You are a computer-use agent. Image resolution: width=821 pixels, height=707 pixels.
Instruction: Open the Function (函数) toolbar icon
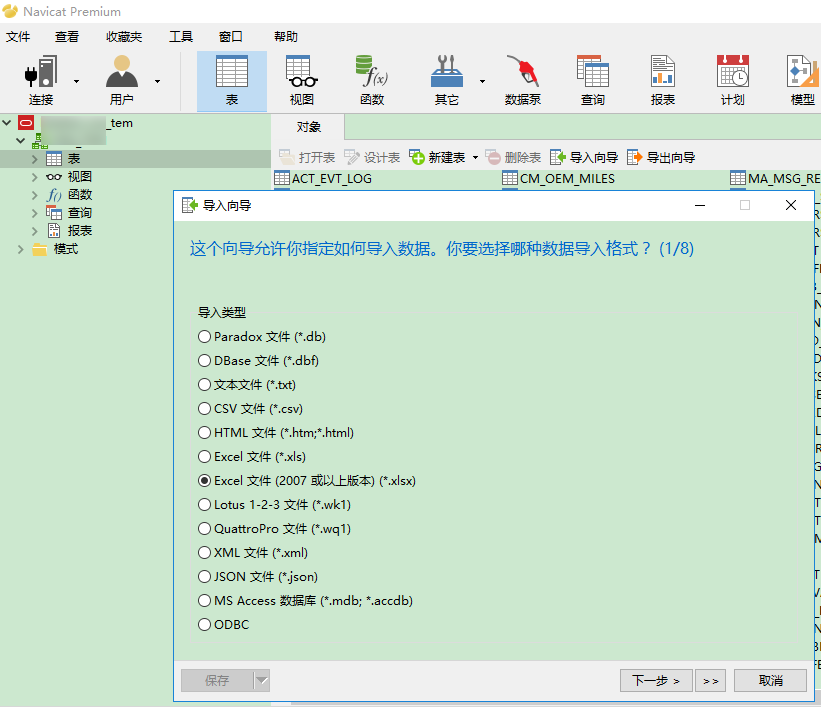(372, 81)
